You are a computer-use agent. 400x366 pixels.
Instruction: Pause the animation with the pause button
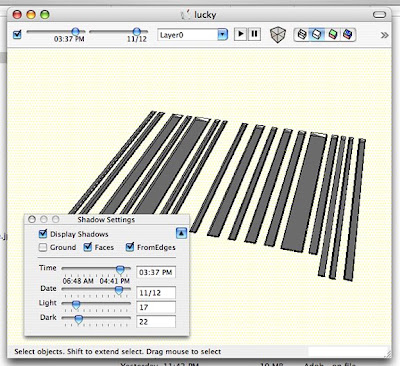(254, 34)
